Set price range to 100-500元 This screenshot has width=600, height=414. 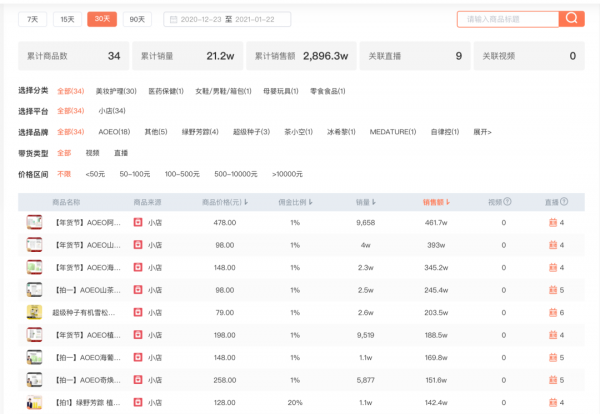(182, 174)
